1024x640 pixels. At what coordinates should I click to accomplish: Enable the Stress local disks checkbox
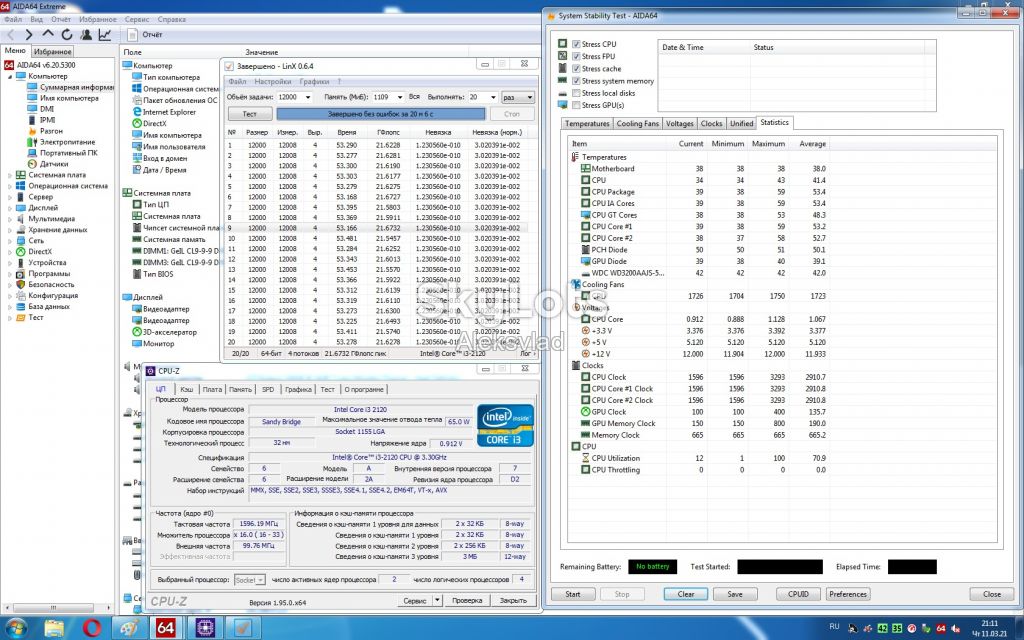pyautogui.click(x=576, y=93)
